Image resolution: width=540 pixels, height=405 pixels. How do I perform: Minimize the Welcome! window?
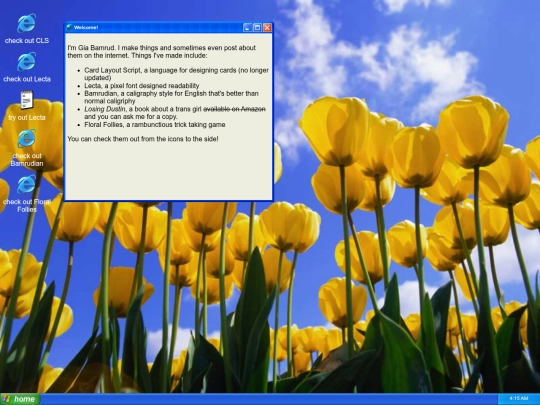247,28
